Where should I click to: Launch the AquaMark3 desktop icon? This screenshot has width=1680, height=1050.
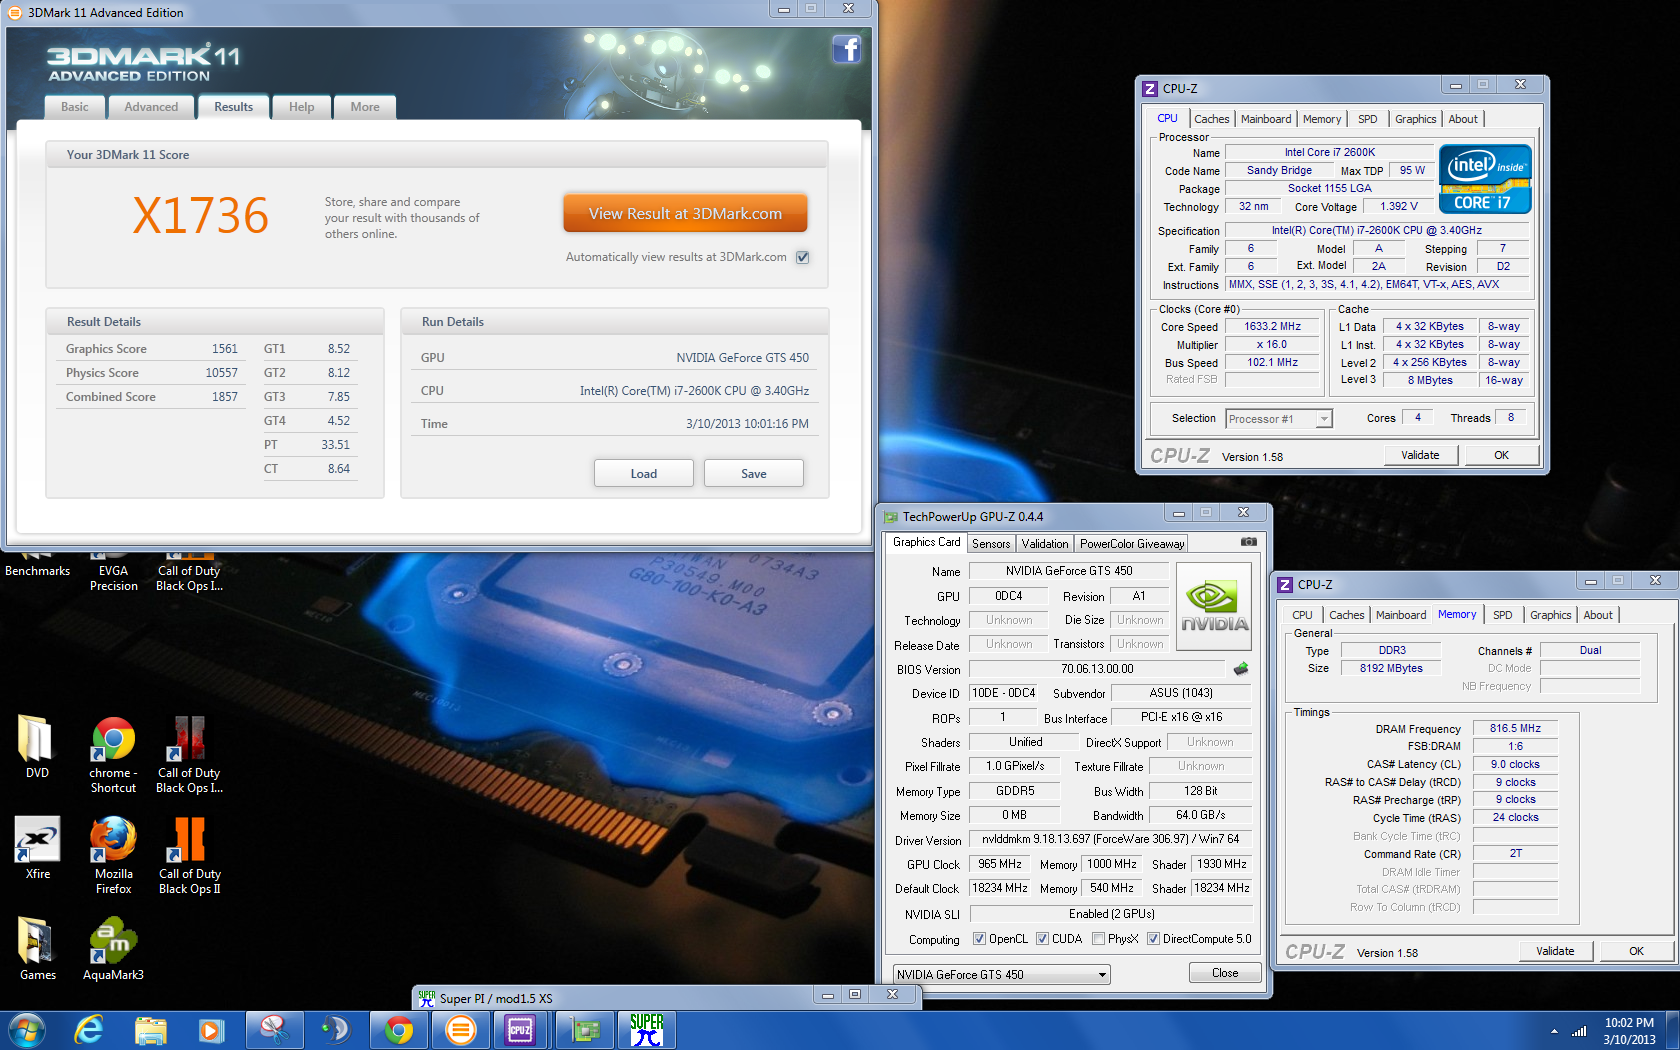coord(113,948)
